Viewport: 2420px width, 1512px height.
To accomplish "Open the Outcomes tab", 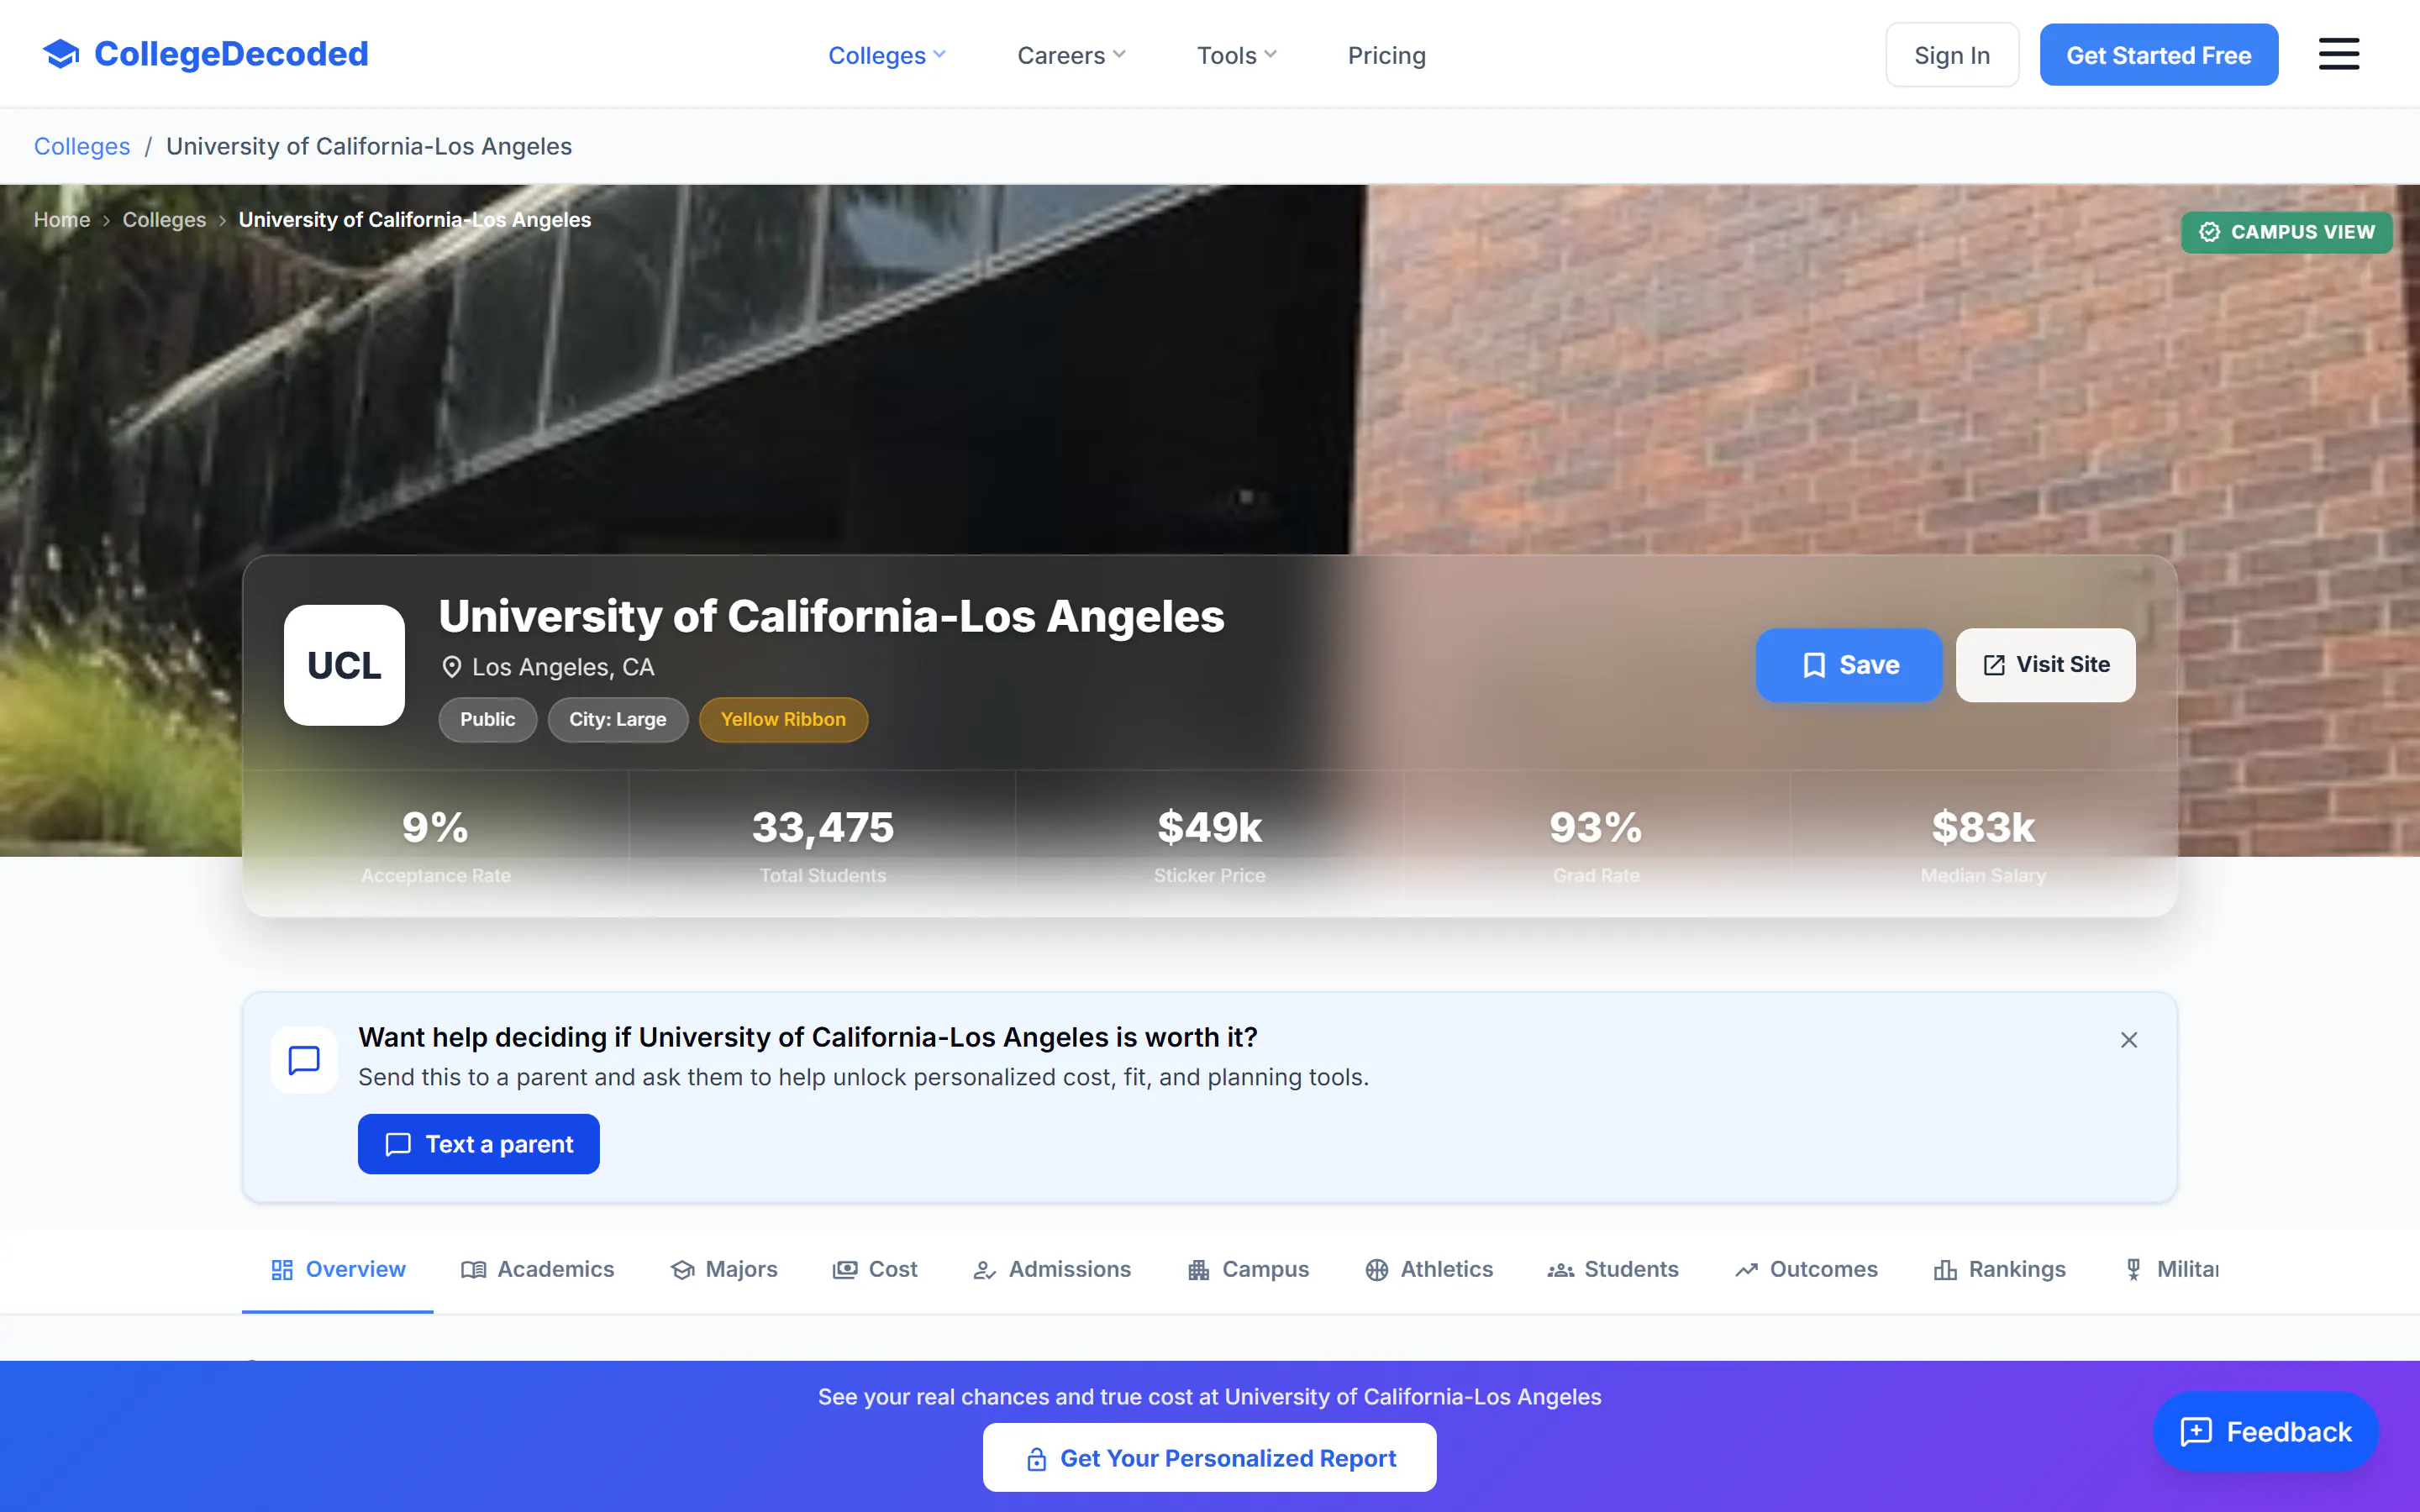I will point(1806,1270).
